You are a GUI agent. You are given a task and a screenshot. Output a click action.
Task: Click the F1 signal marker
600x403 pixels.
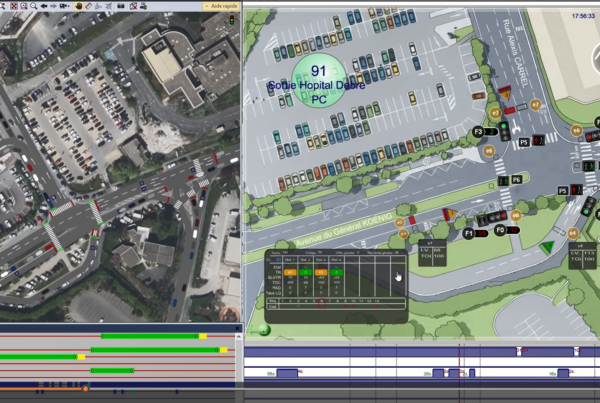click(467, 232)
